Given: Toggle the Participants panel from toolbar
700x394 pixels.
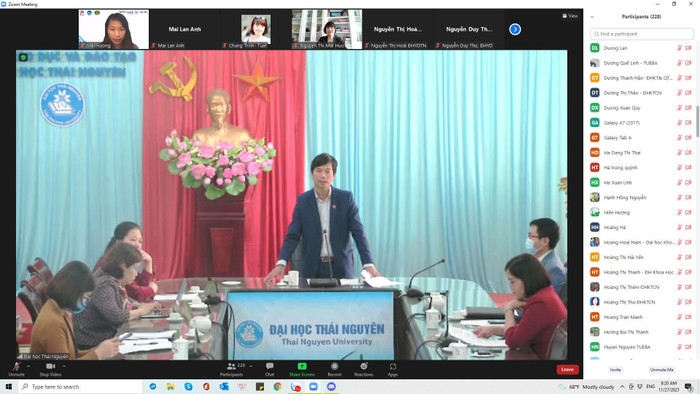Looking at the screenshot, I should [x=232, y=369].
